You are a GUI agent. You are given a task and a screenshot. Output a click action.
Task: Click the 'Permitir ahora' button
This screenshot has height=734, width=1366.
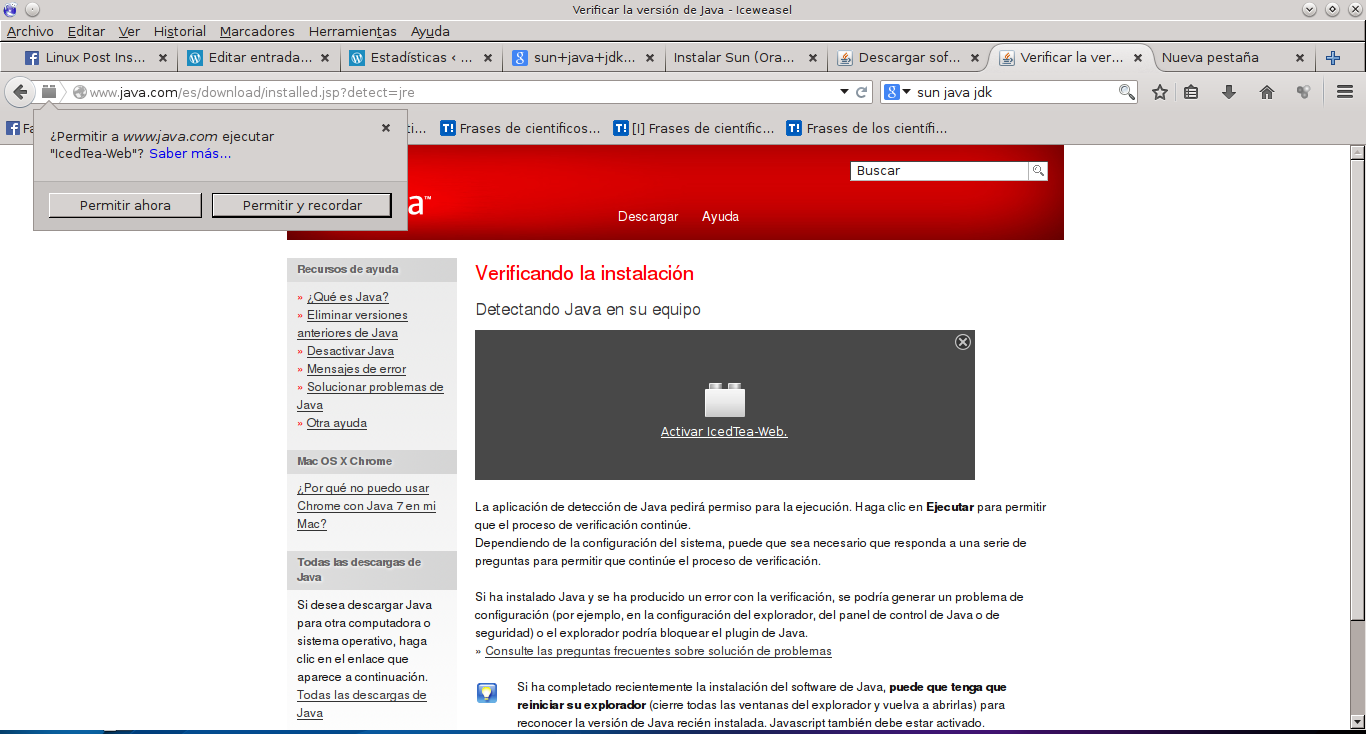[x=125, y=205]
